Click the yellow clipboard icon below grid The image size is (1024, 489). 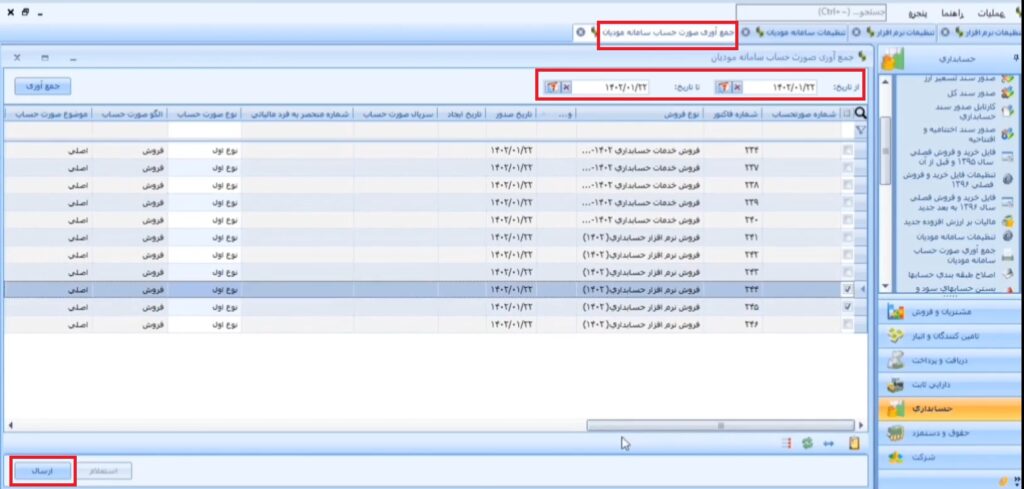pyautogui.click(x=854, y=443)
